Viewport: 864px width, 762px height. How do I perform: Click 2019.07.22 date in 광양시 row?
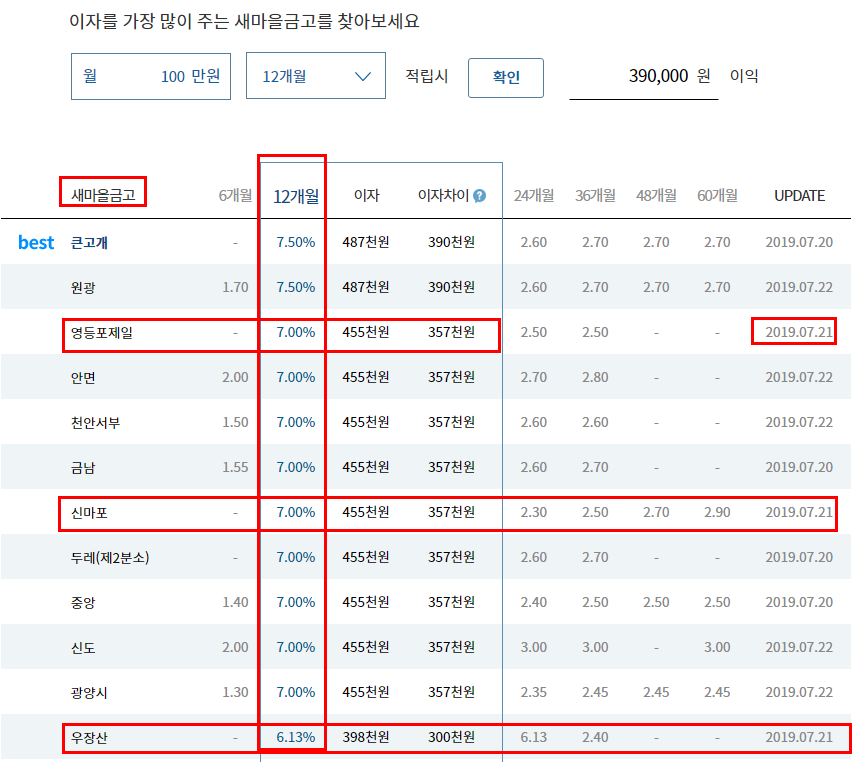pos(799,692)
